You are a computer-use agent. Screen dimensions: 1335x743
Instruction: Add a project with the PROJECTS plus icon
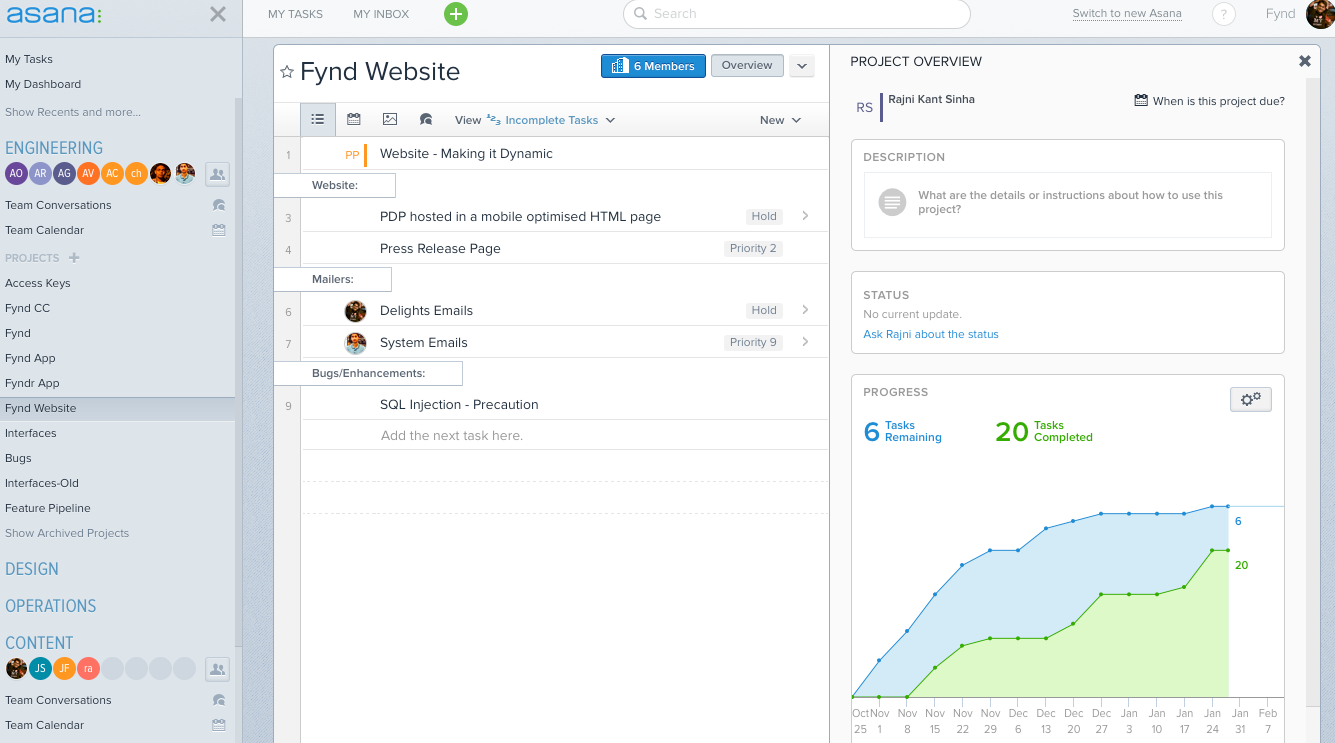point(74,258)
